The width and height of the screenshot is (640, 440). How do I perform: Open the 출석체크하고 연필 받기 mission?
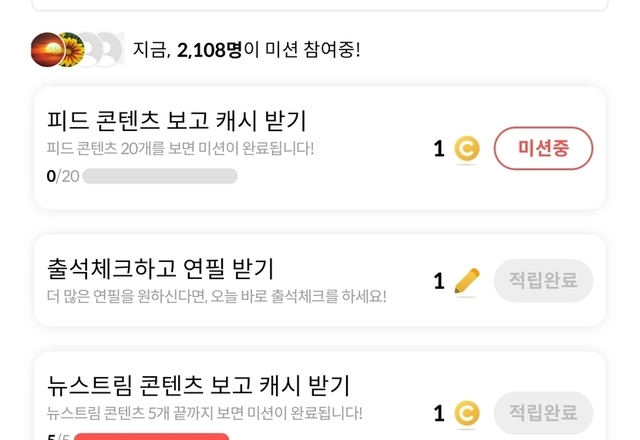[x=160, y=268]
